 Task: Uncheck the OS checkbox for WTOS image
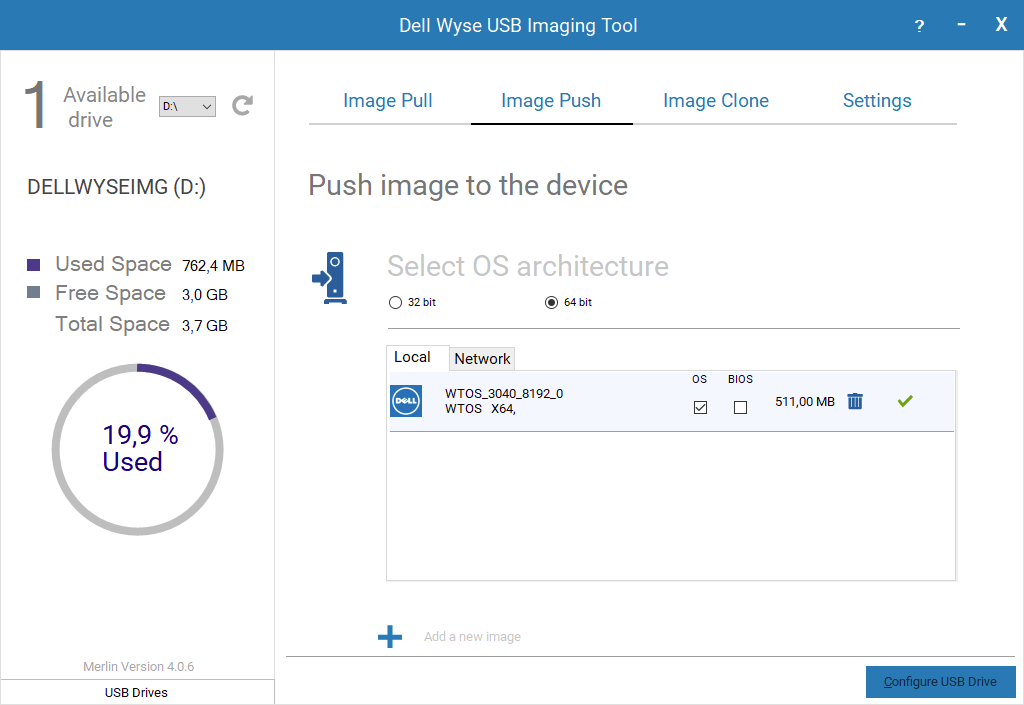point(700,407)
